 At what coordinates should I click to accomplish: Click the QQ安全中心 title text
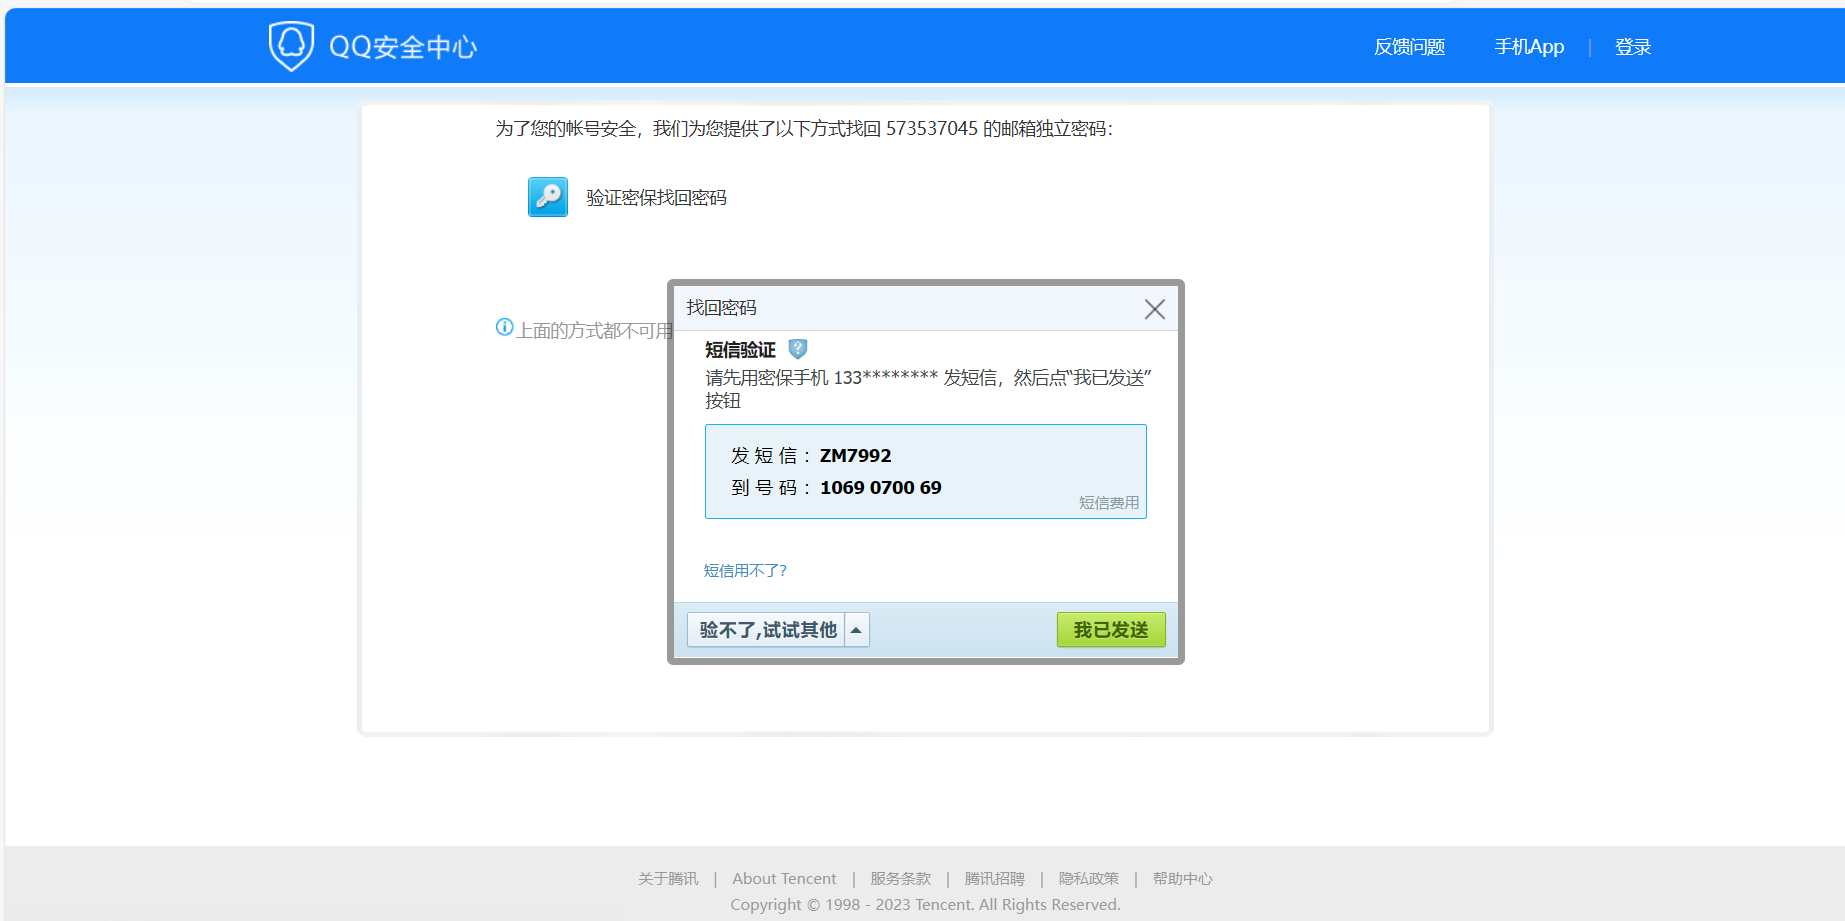pyautogui.click(x=403, y=47)
